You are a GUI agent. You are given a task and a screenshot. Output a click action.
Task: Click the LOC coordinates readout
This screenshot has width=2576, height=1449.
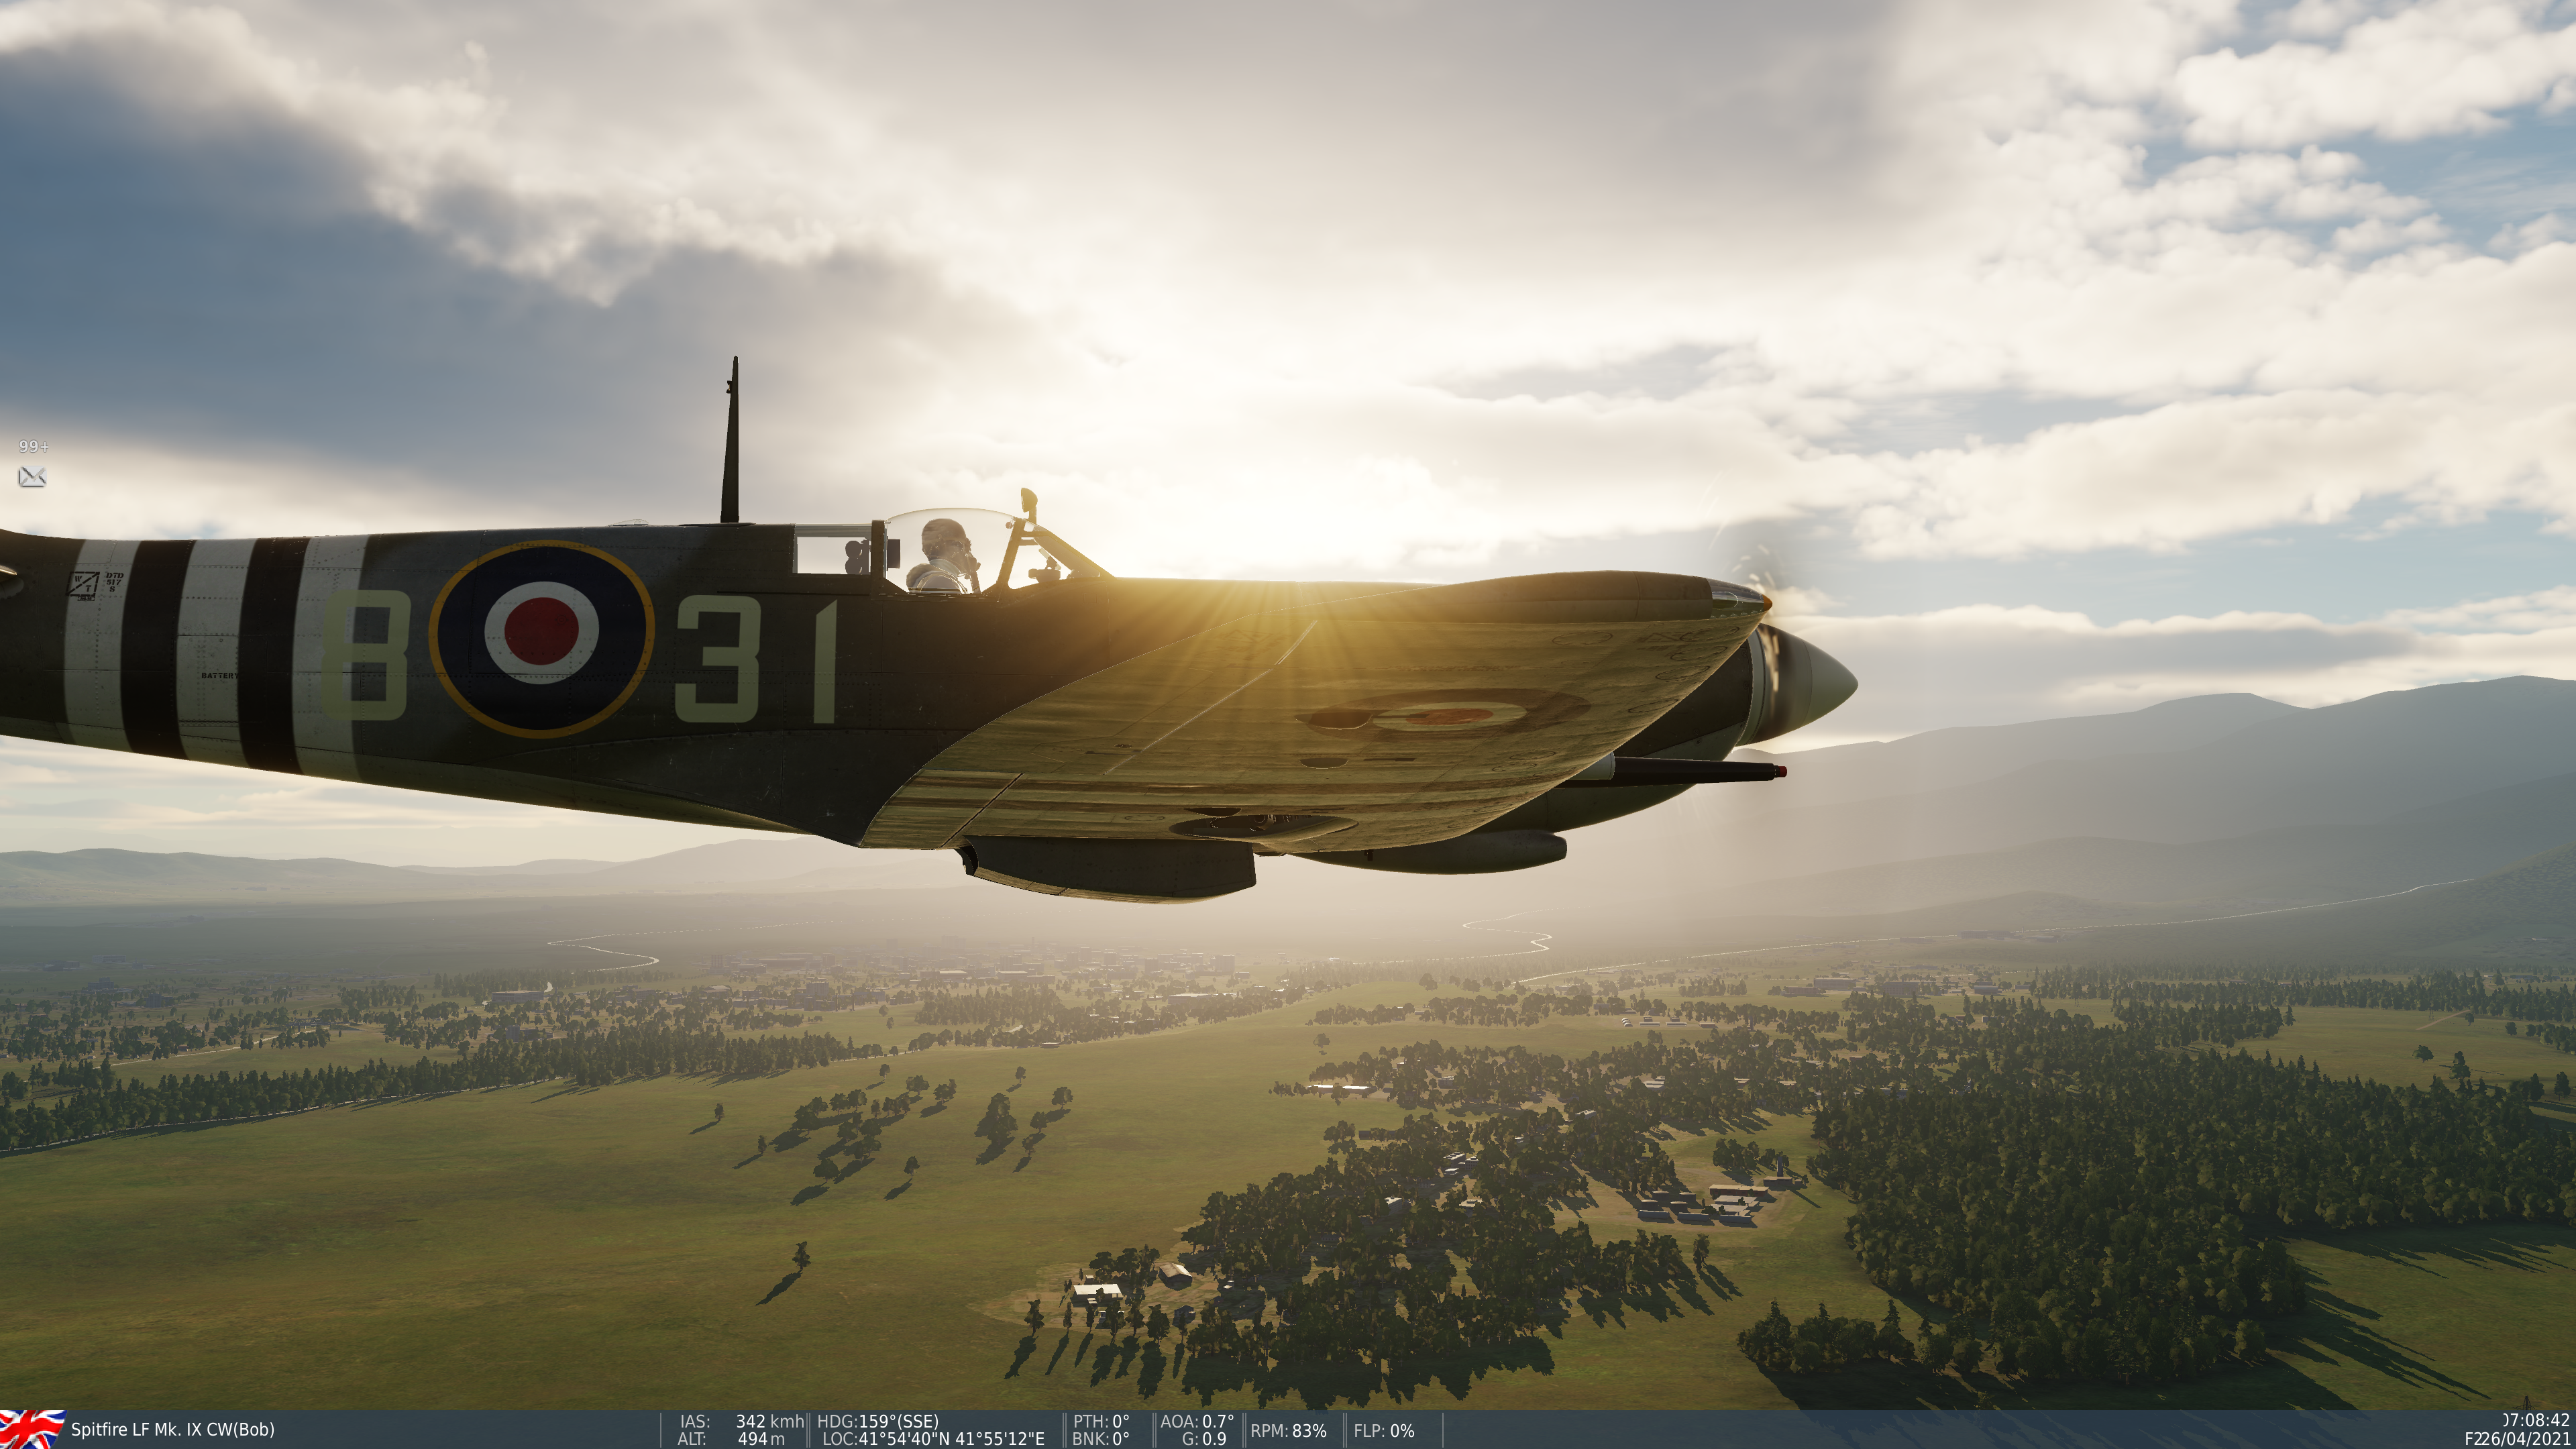[933, 1438]
